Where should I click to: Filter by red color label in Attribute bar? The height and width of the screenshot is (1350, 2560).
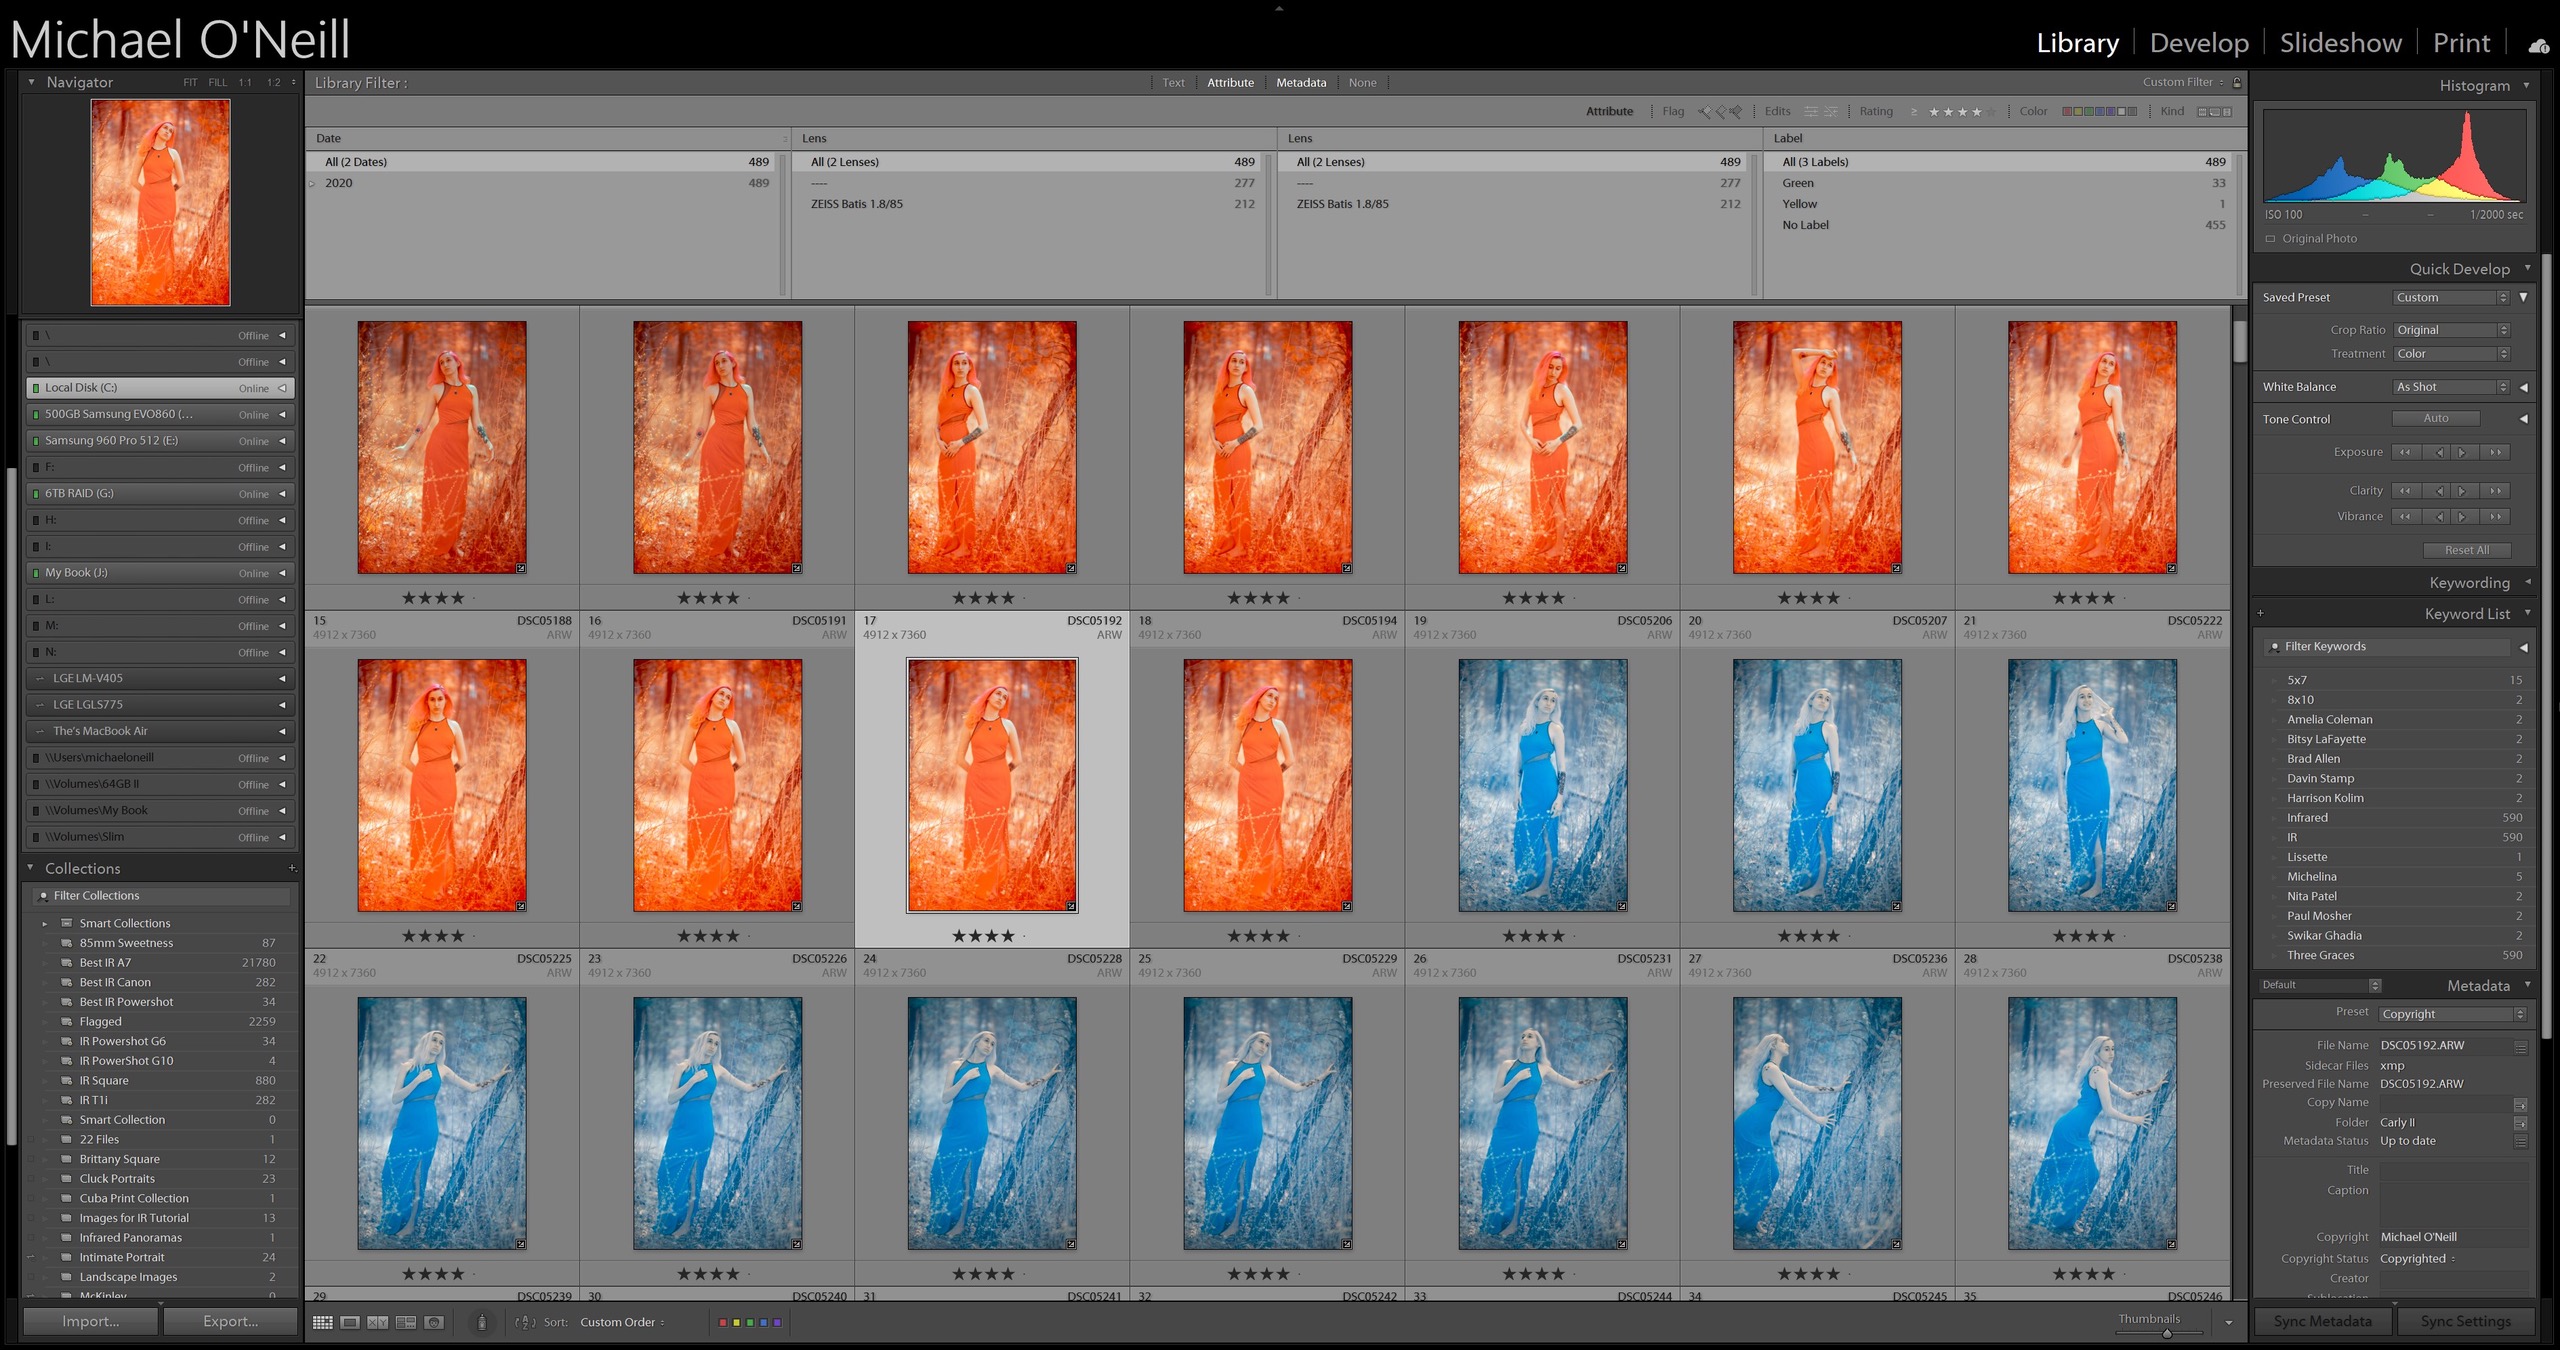2067,111
